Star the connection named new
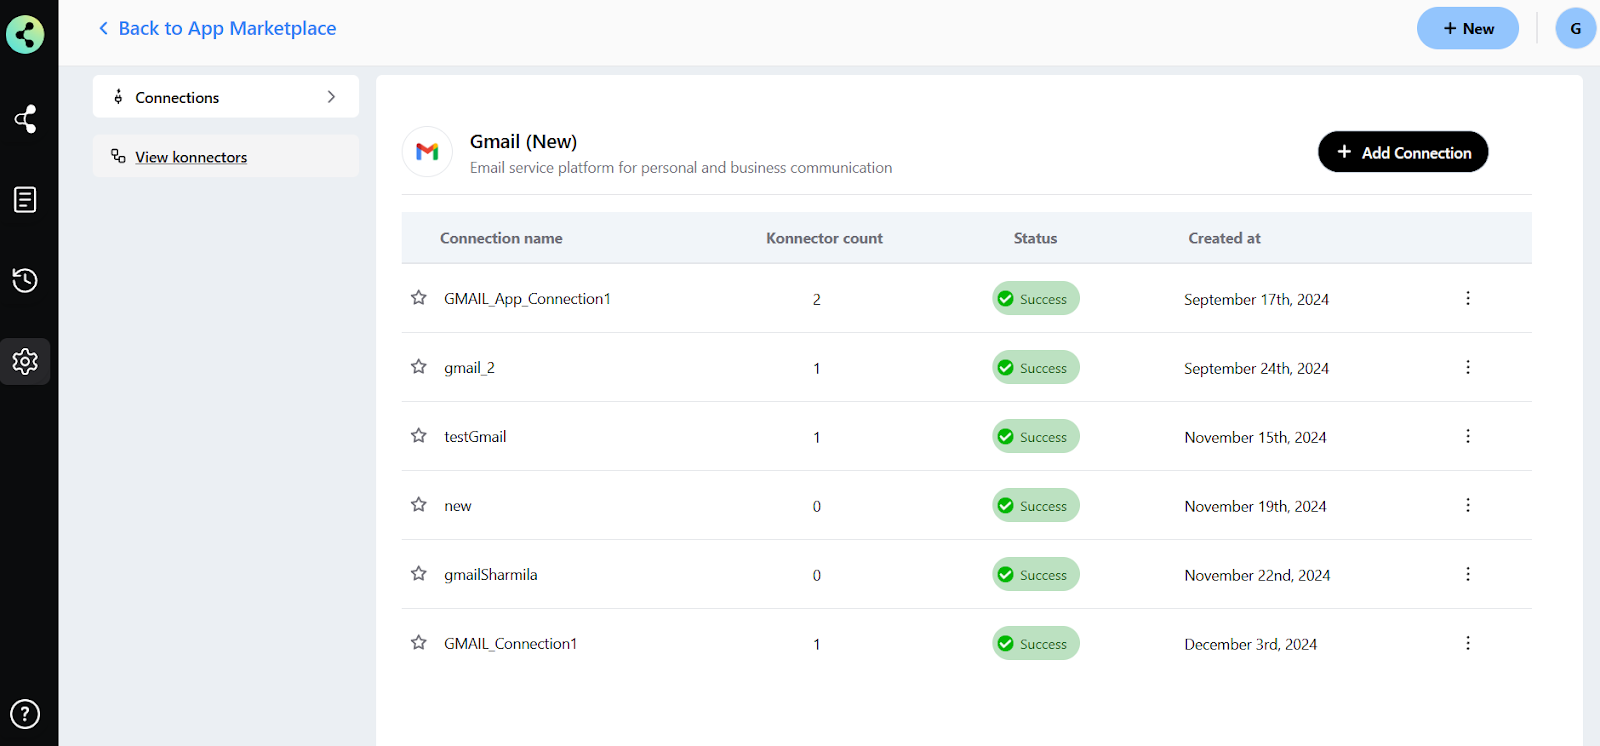This screenshot has width=1600, height=746. click(418, 505)
